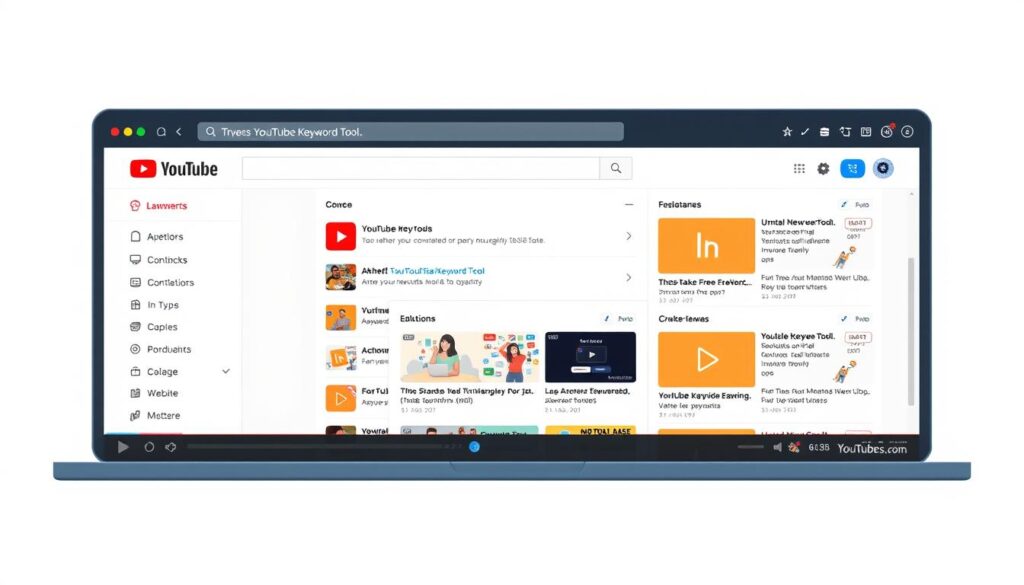The image size is (1024, 585).
Task: Open orange thumbnail in Yurlme row
Action: (x=340, y=318)
